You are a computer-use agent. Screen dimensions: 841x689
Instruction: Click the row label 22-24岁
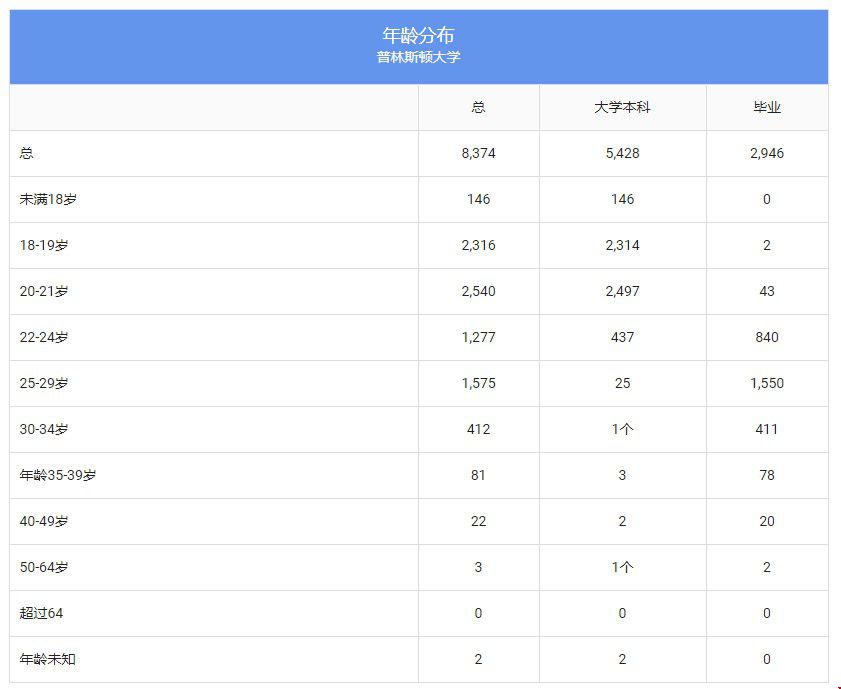[x=44, y=337]
